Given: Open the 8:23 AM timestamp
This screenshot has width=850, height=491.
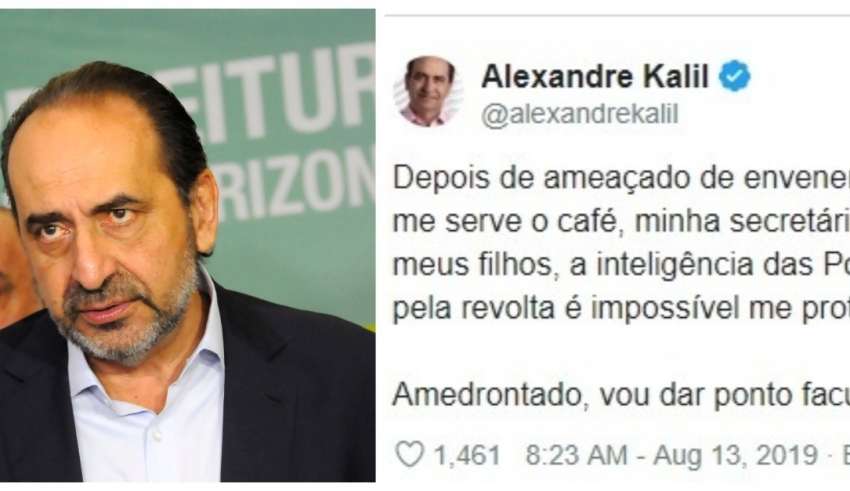Looking at the screenshot, I should coord(576,455).
